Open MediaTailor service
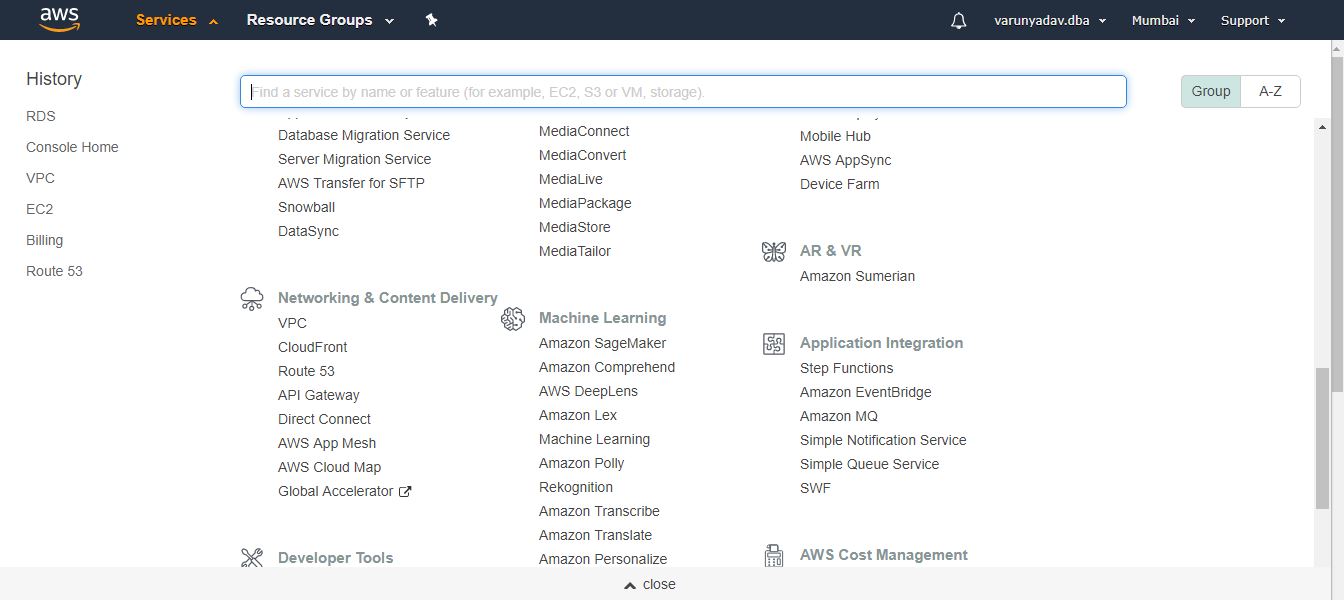 [575, 251]
